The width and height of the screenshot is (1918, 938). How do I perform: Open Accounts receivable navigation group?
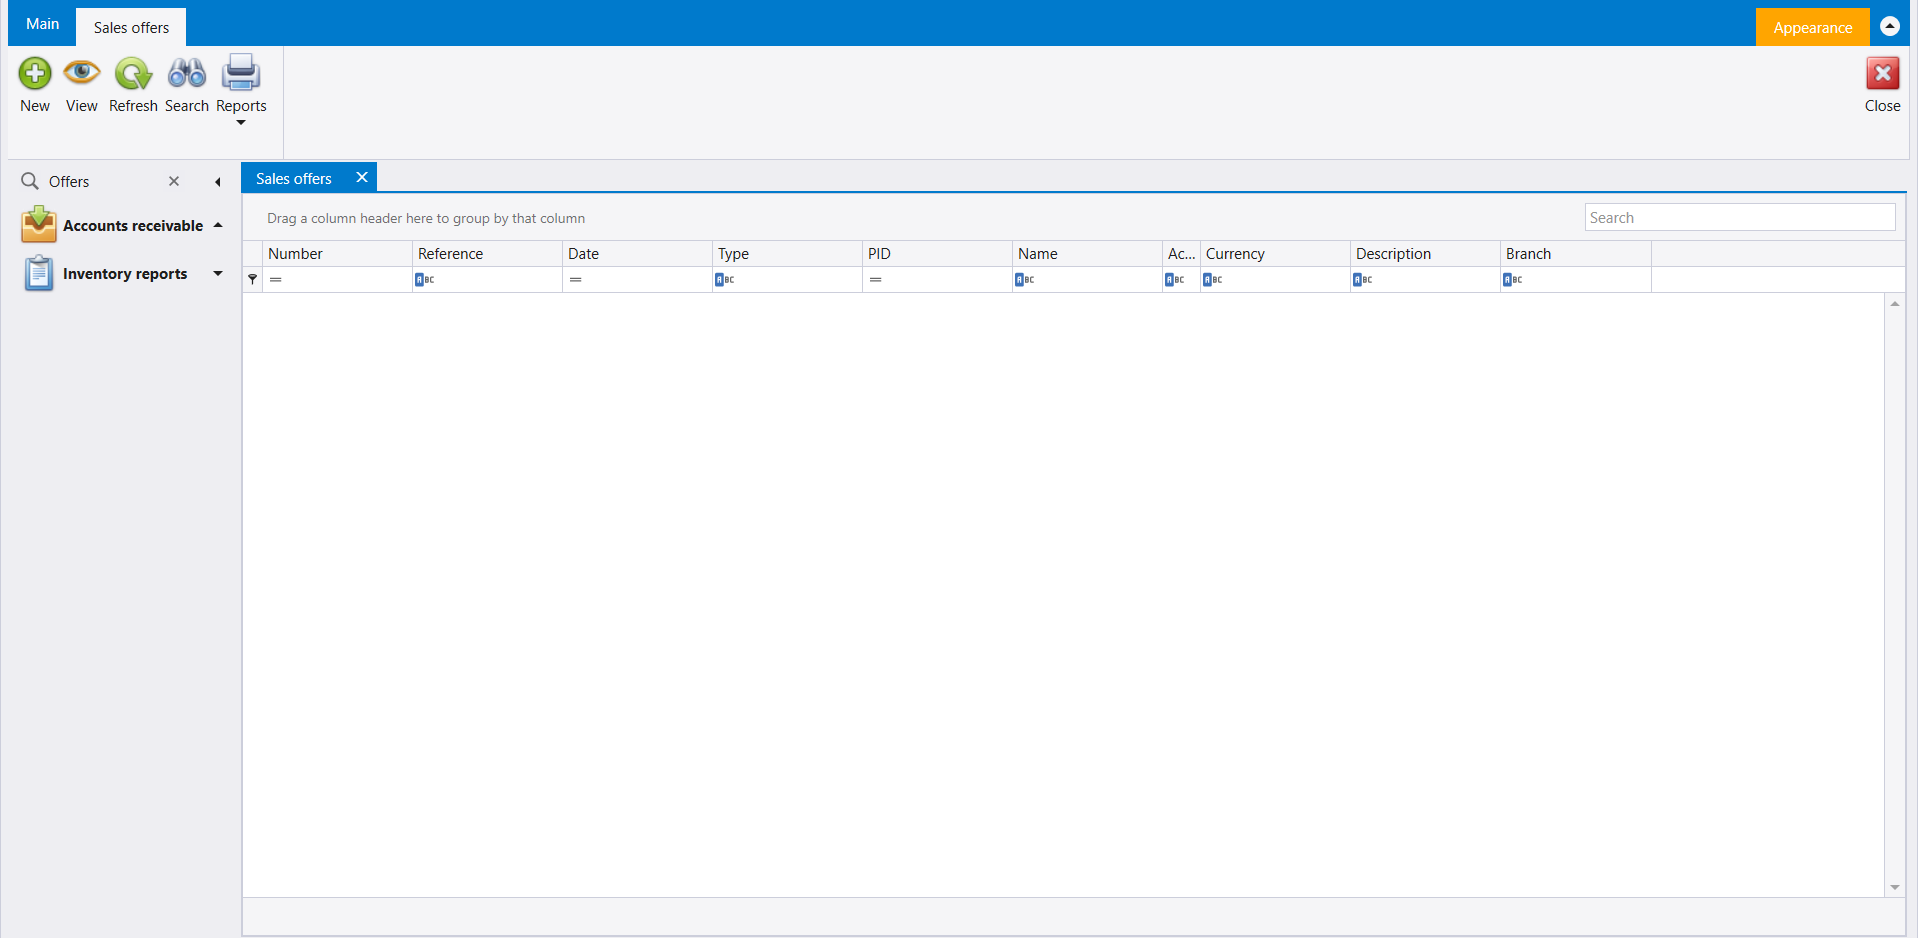(133, 226)
